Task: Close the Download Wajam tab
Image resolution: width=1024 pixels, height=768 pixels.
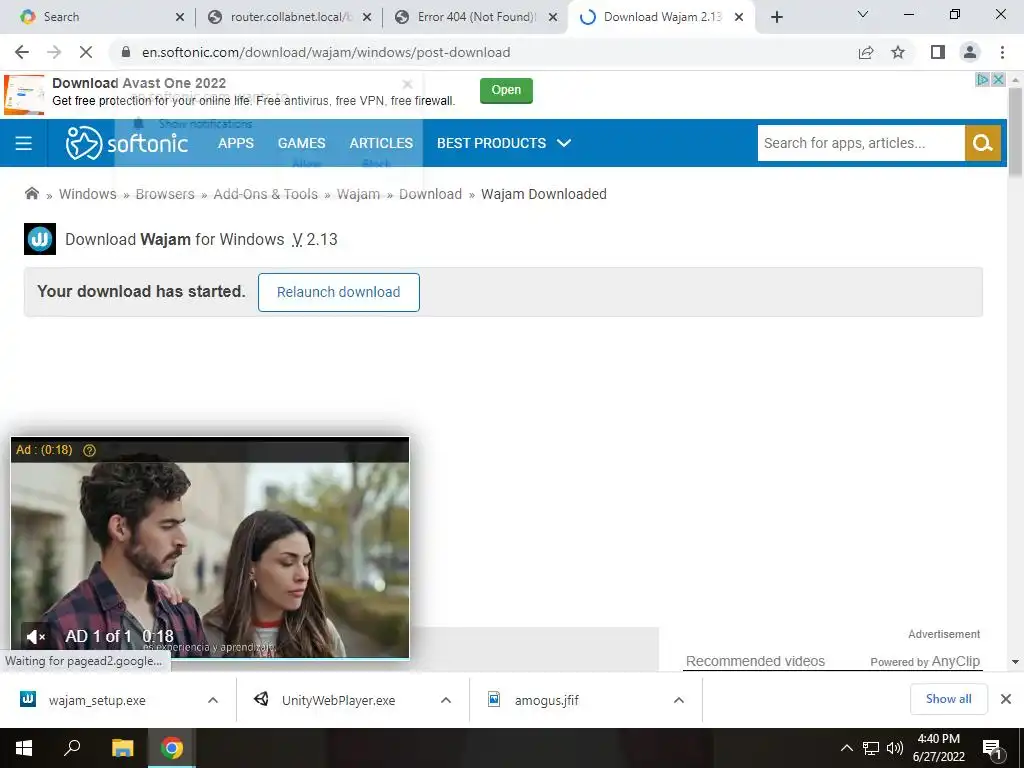Action: coord(739,17)
